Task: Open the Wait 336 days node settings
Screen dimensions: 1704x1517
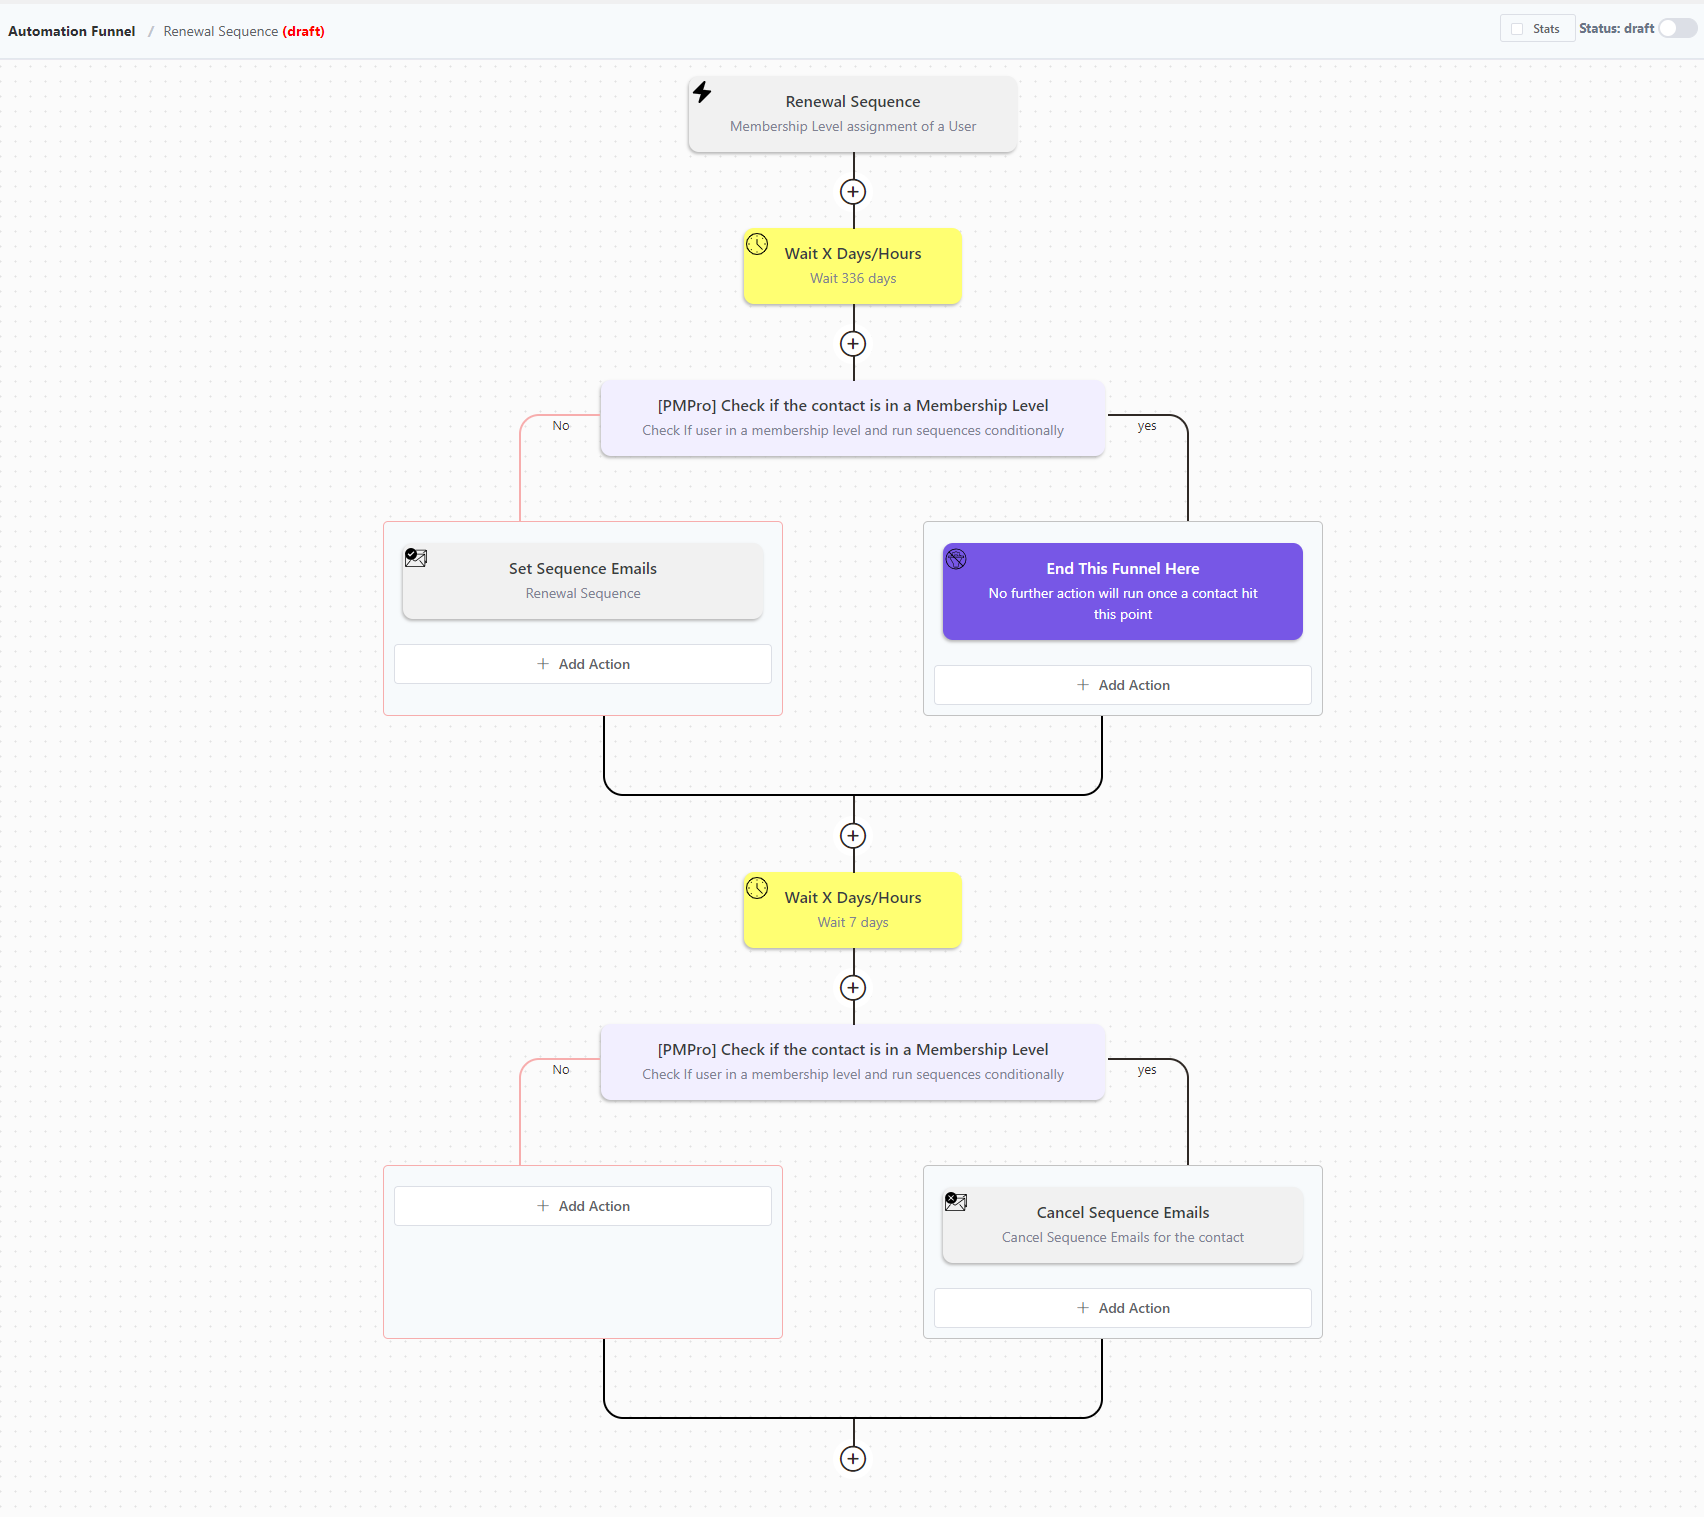Action: pos(852,266)
